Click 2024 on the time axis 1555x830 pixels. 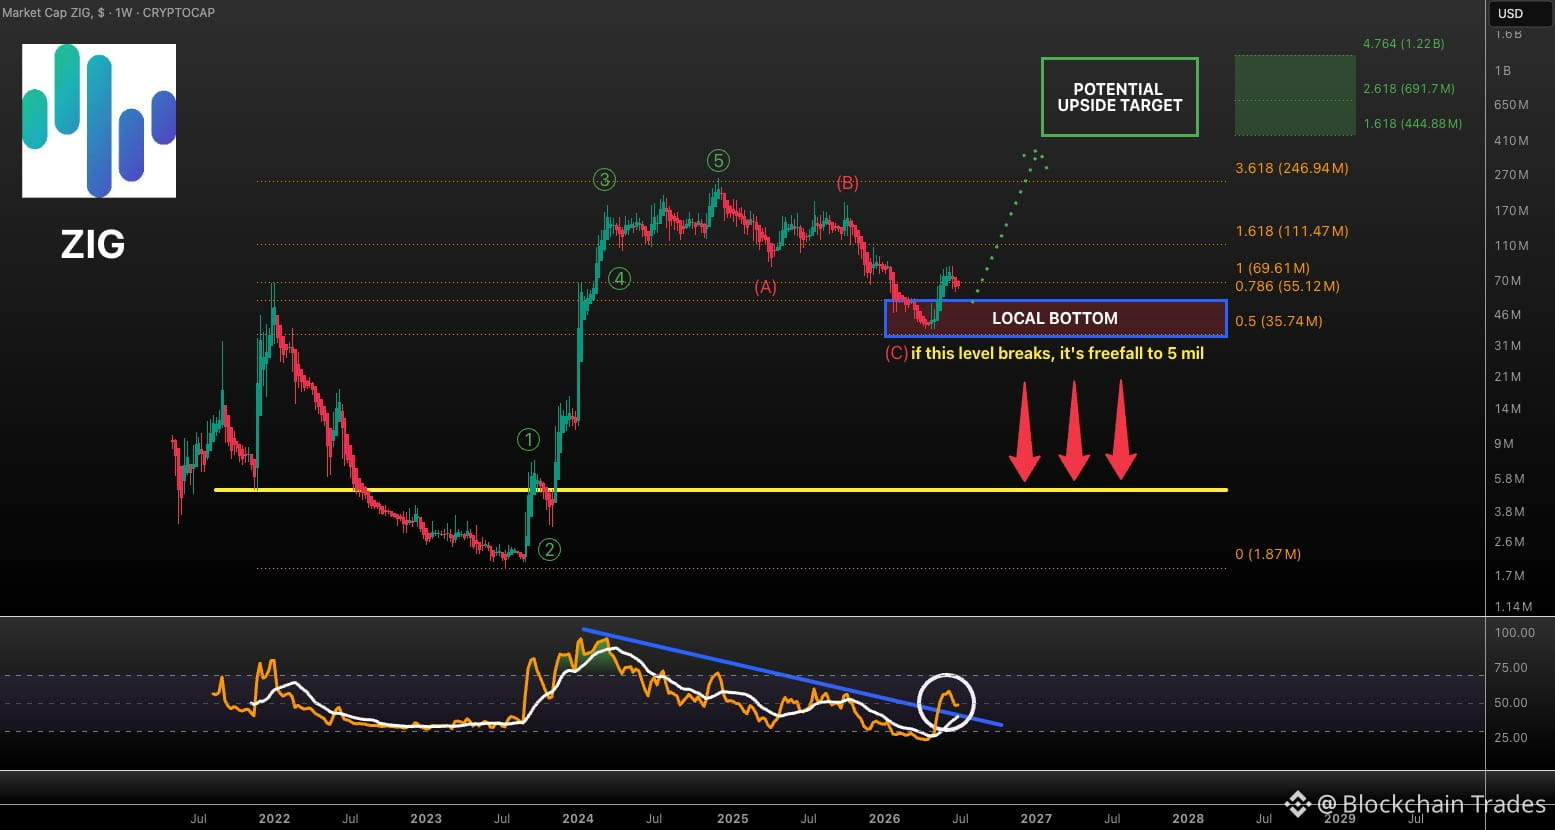[x=578, y=818]
